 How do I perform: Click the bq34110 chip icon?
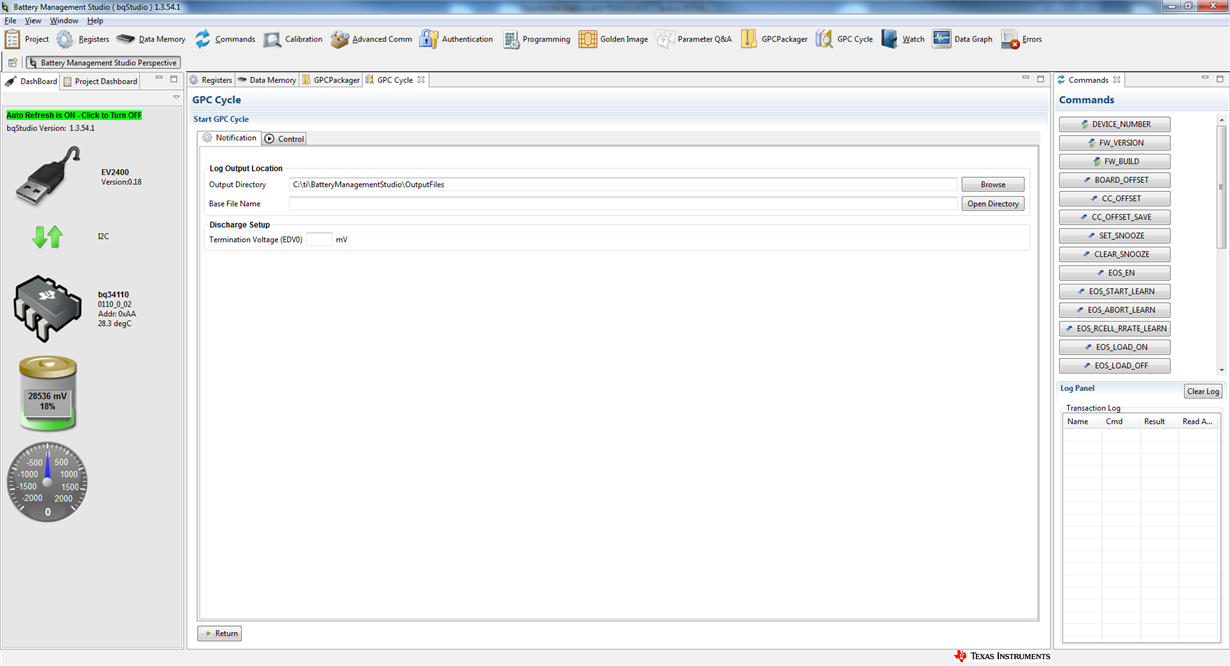click(x=47, y=309)
